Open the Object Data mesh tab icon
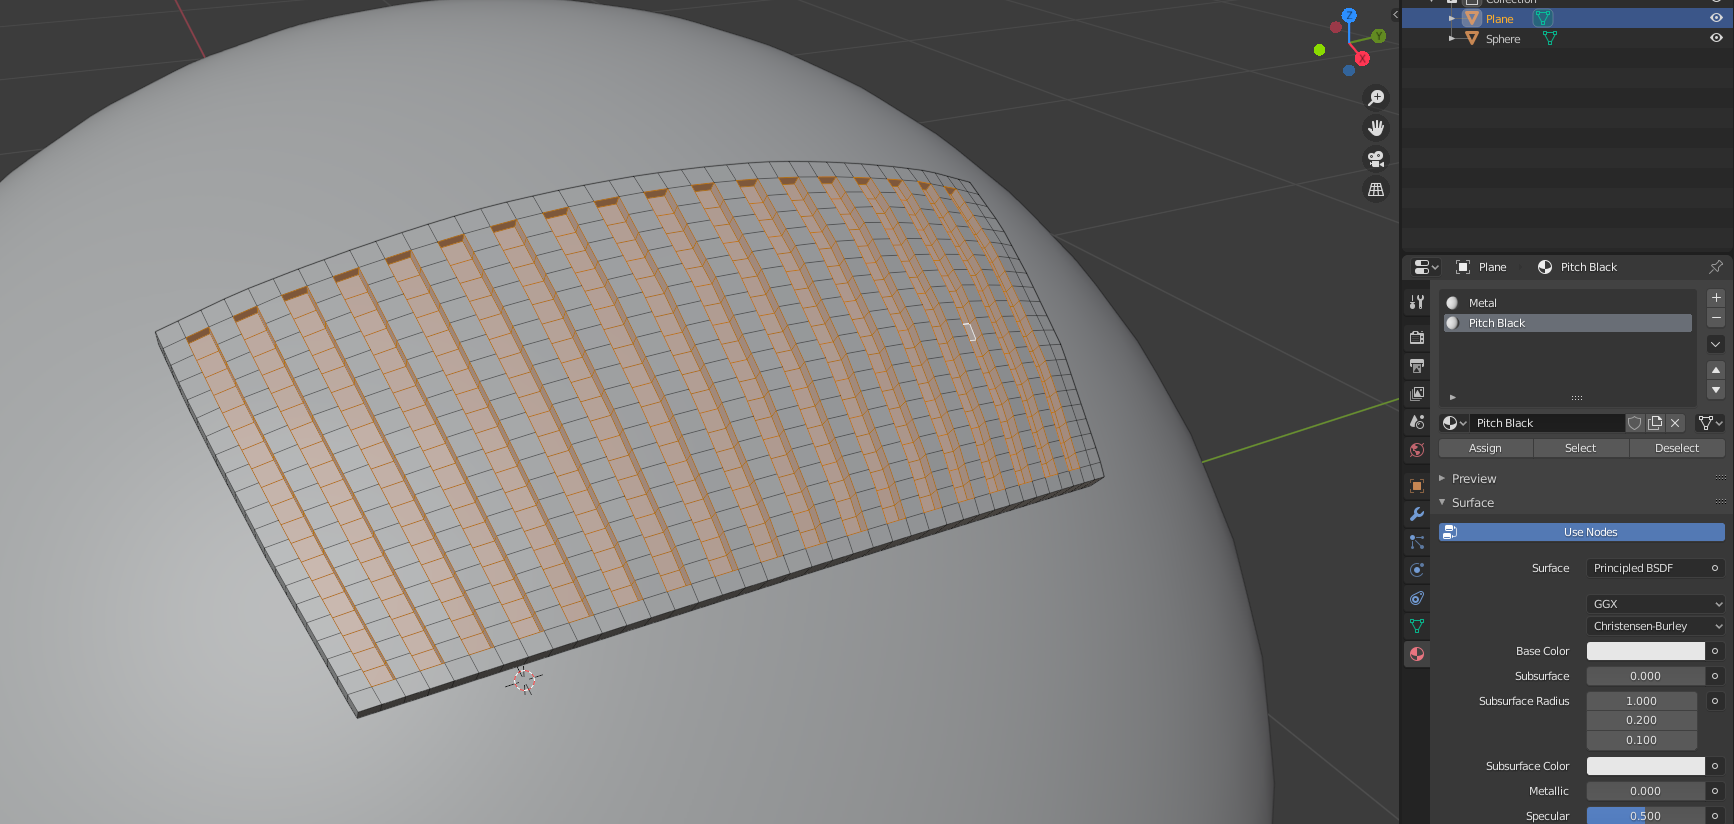 [1417, 626]
